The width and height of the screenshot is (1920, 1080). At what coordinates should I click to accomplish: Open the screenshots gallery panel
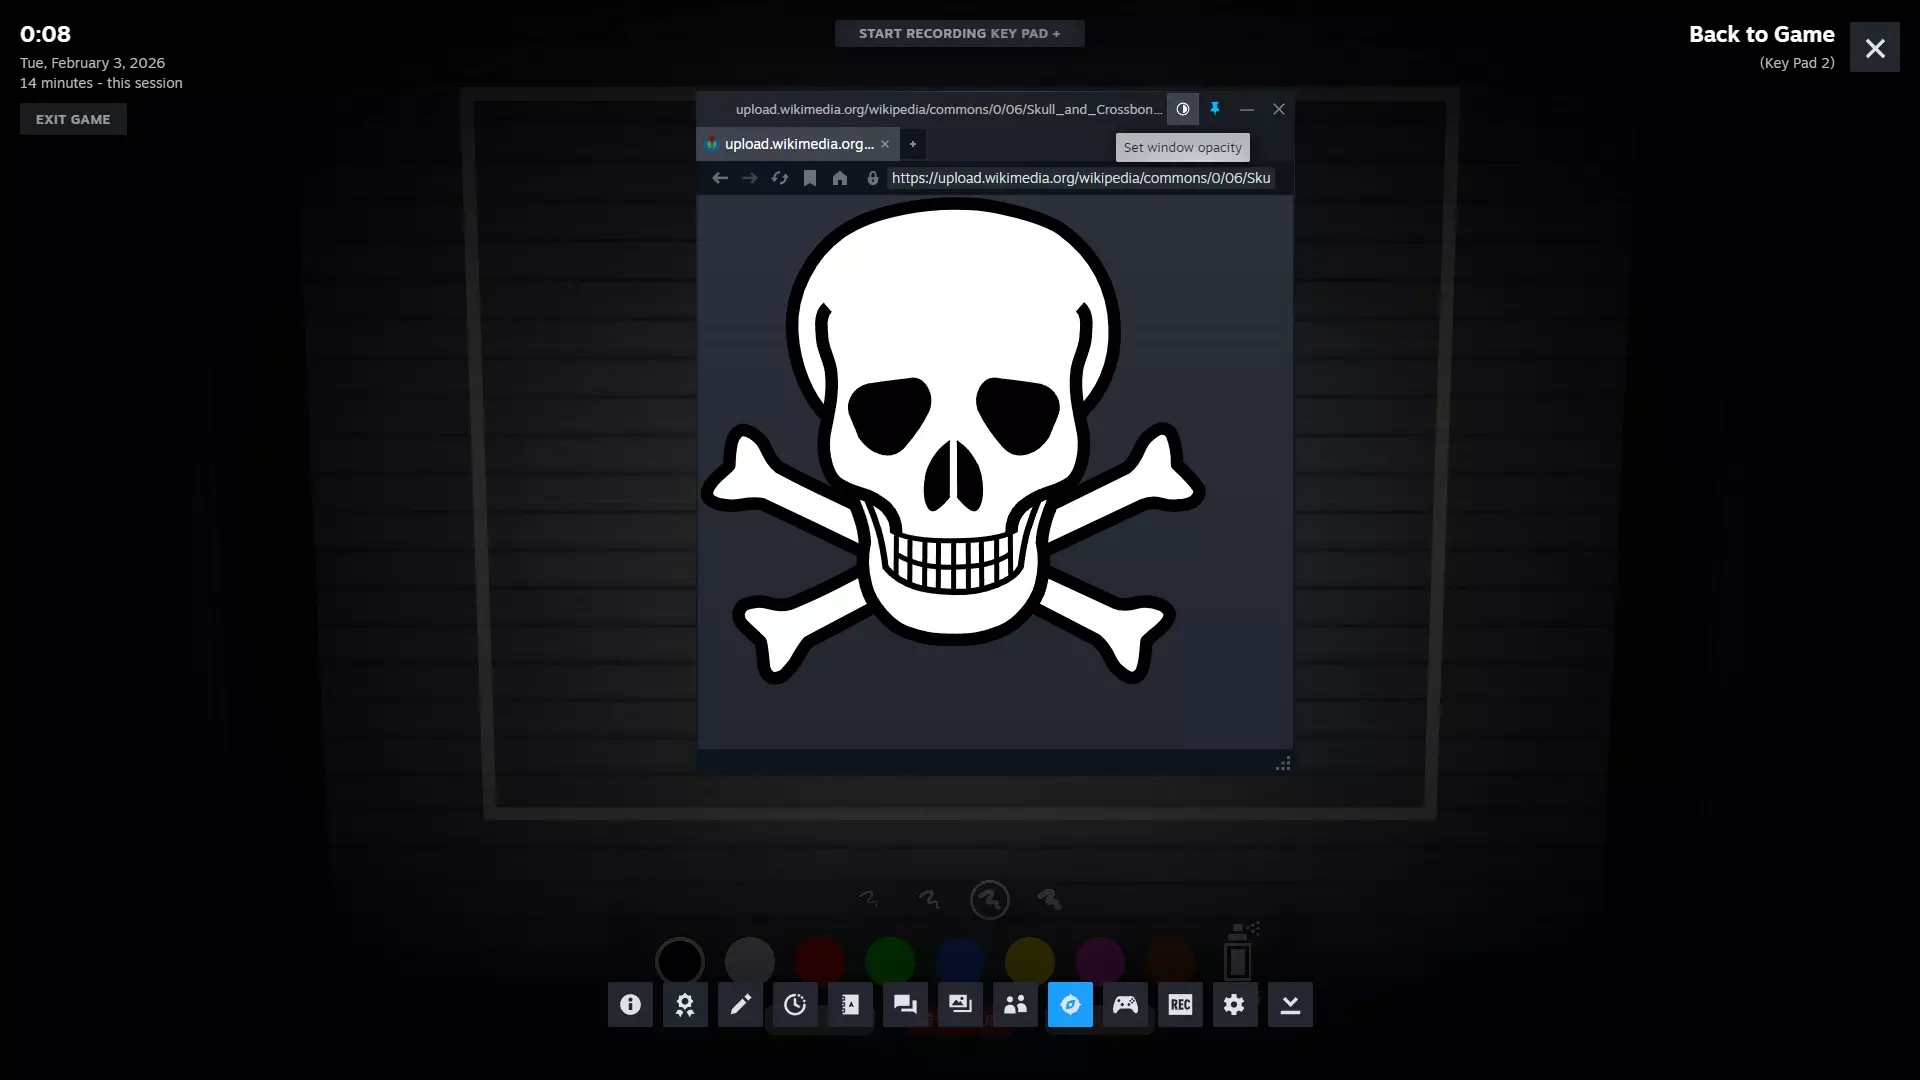[960, 1004]
